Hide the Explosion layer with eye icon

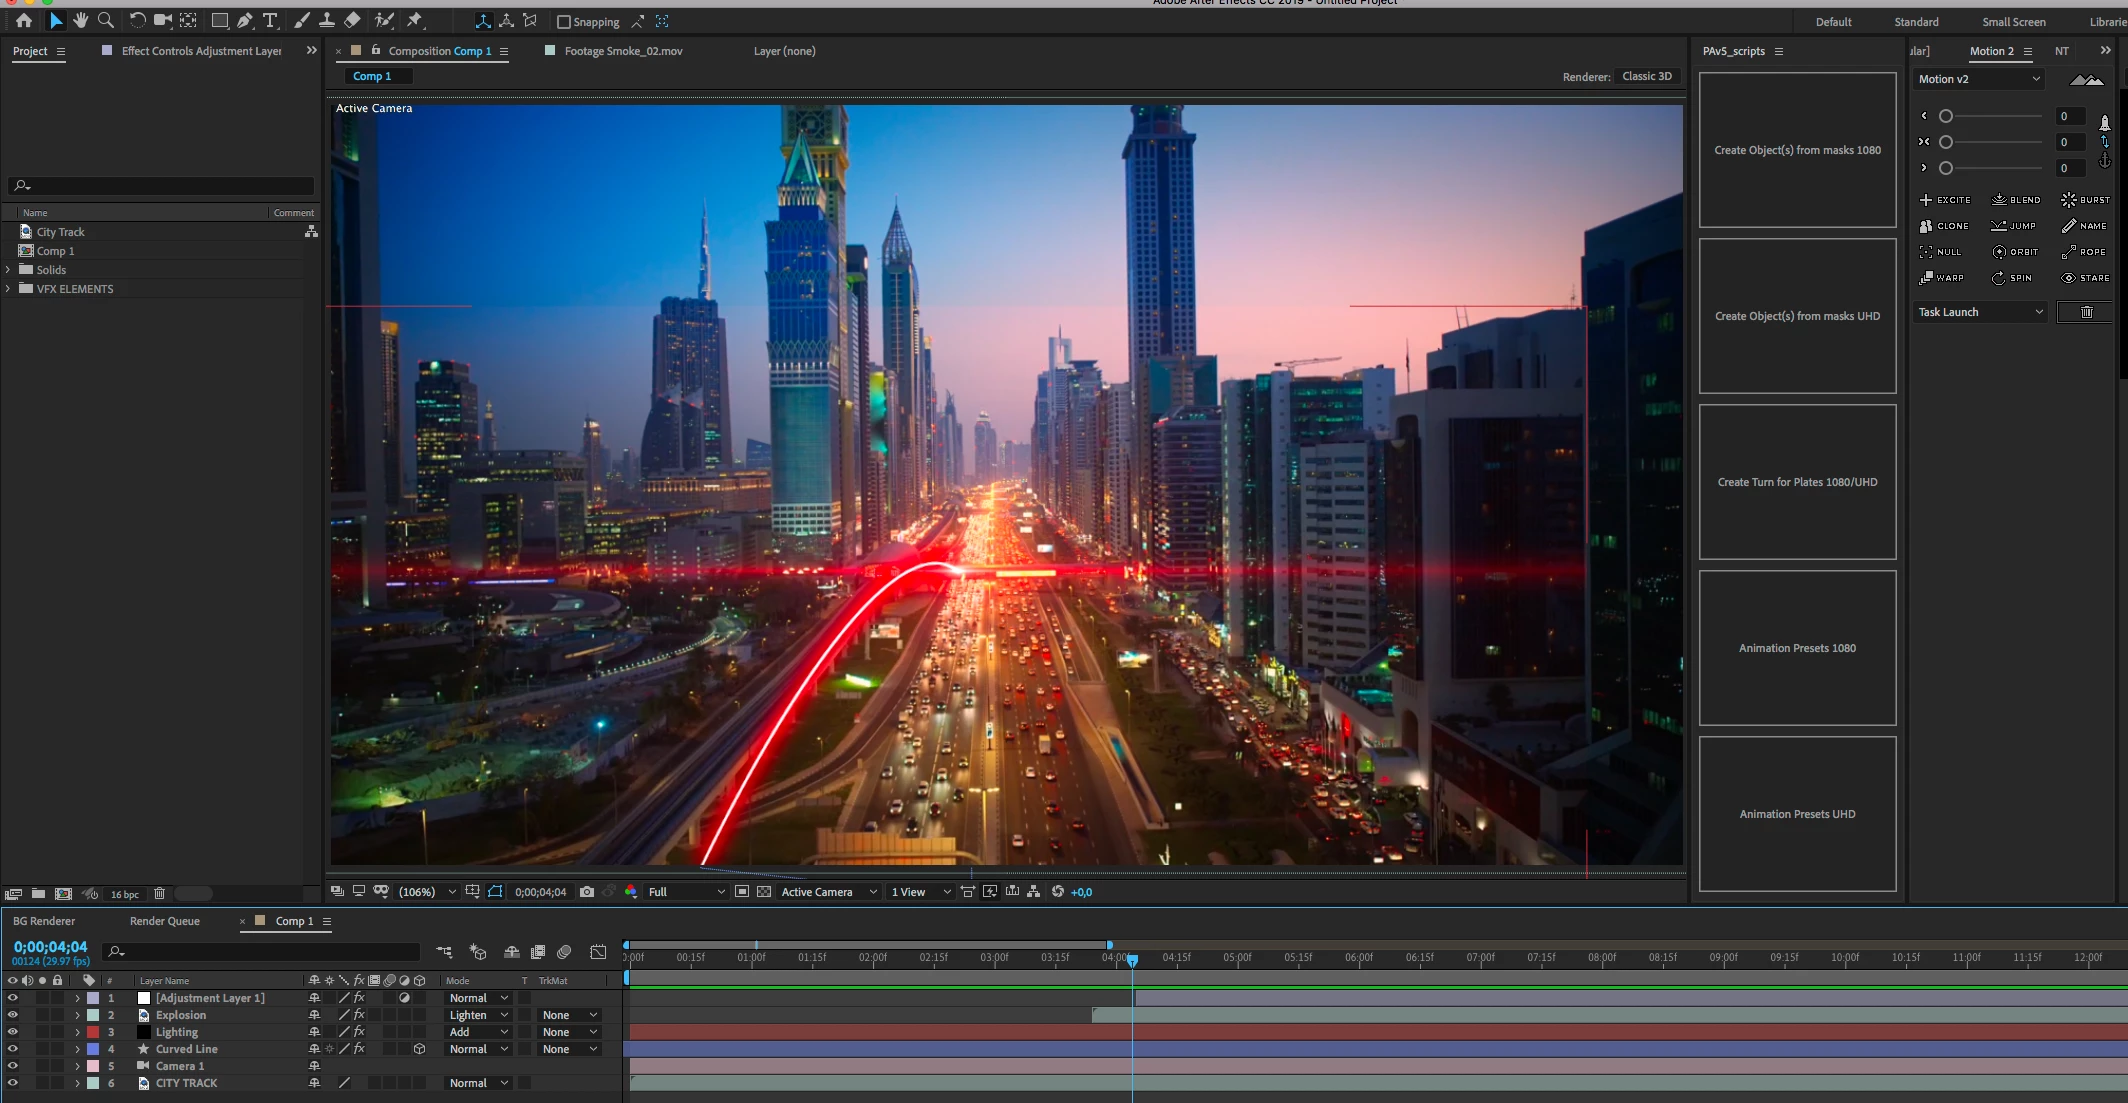(x=13, y=1015)
